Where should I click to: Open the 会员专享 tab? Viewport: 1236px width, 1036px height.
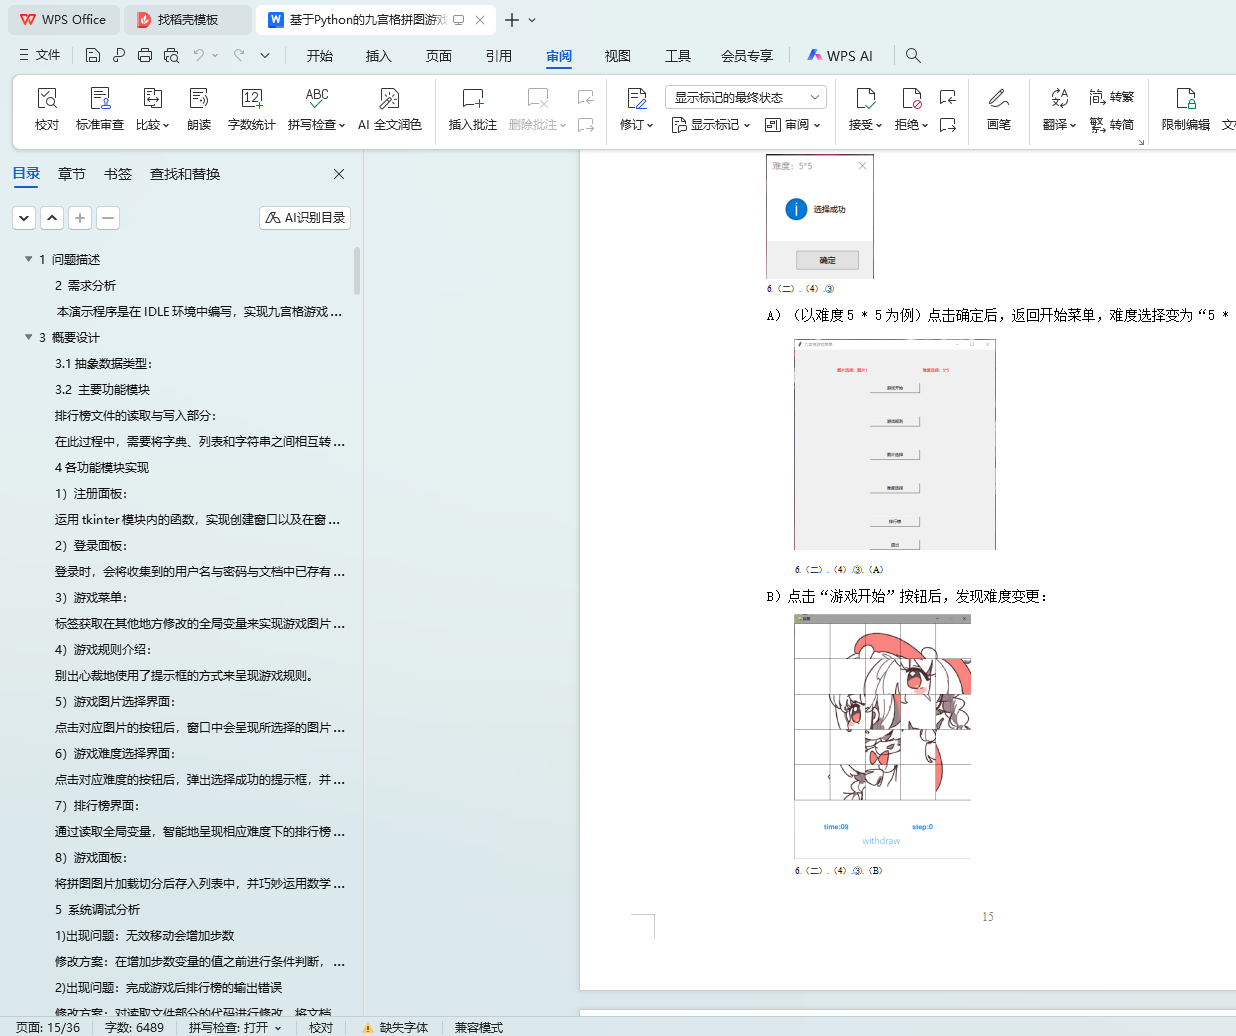747,56
